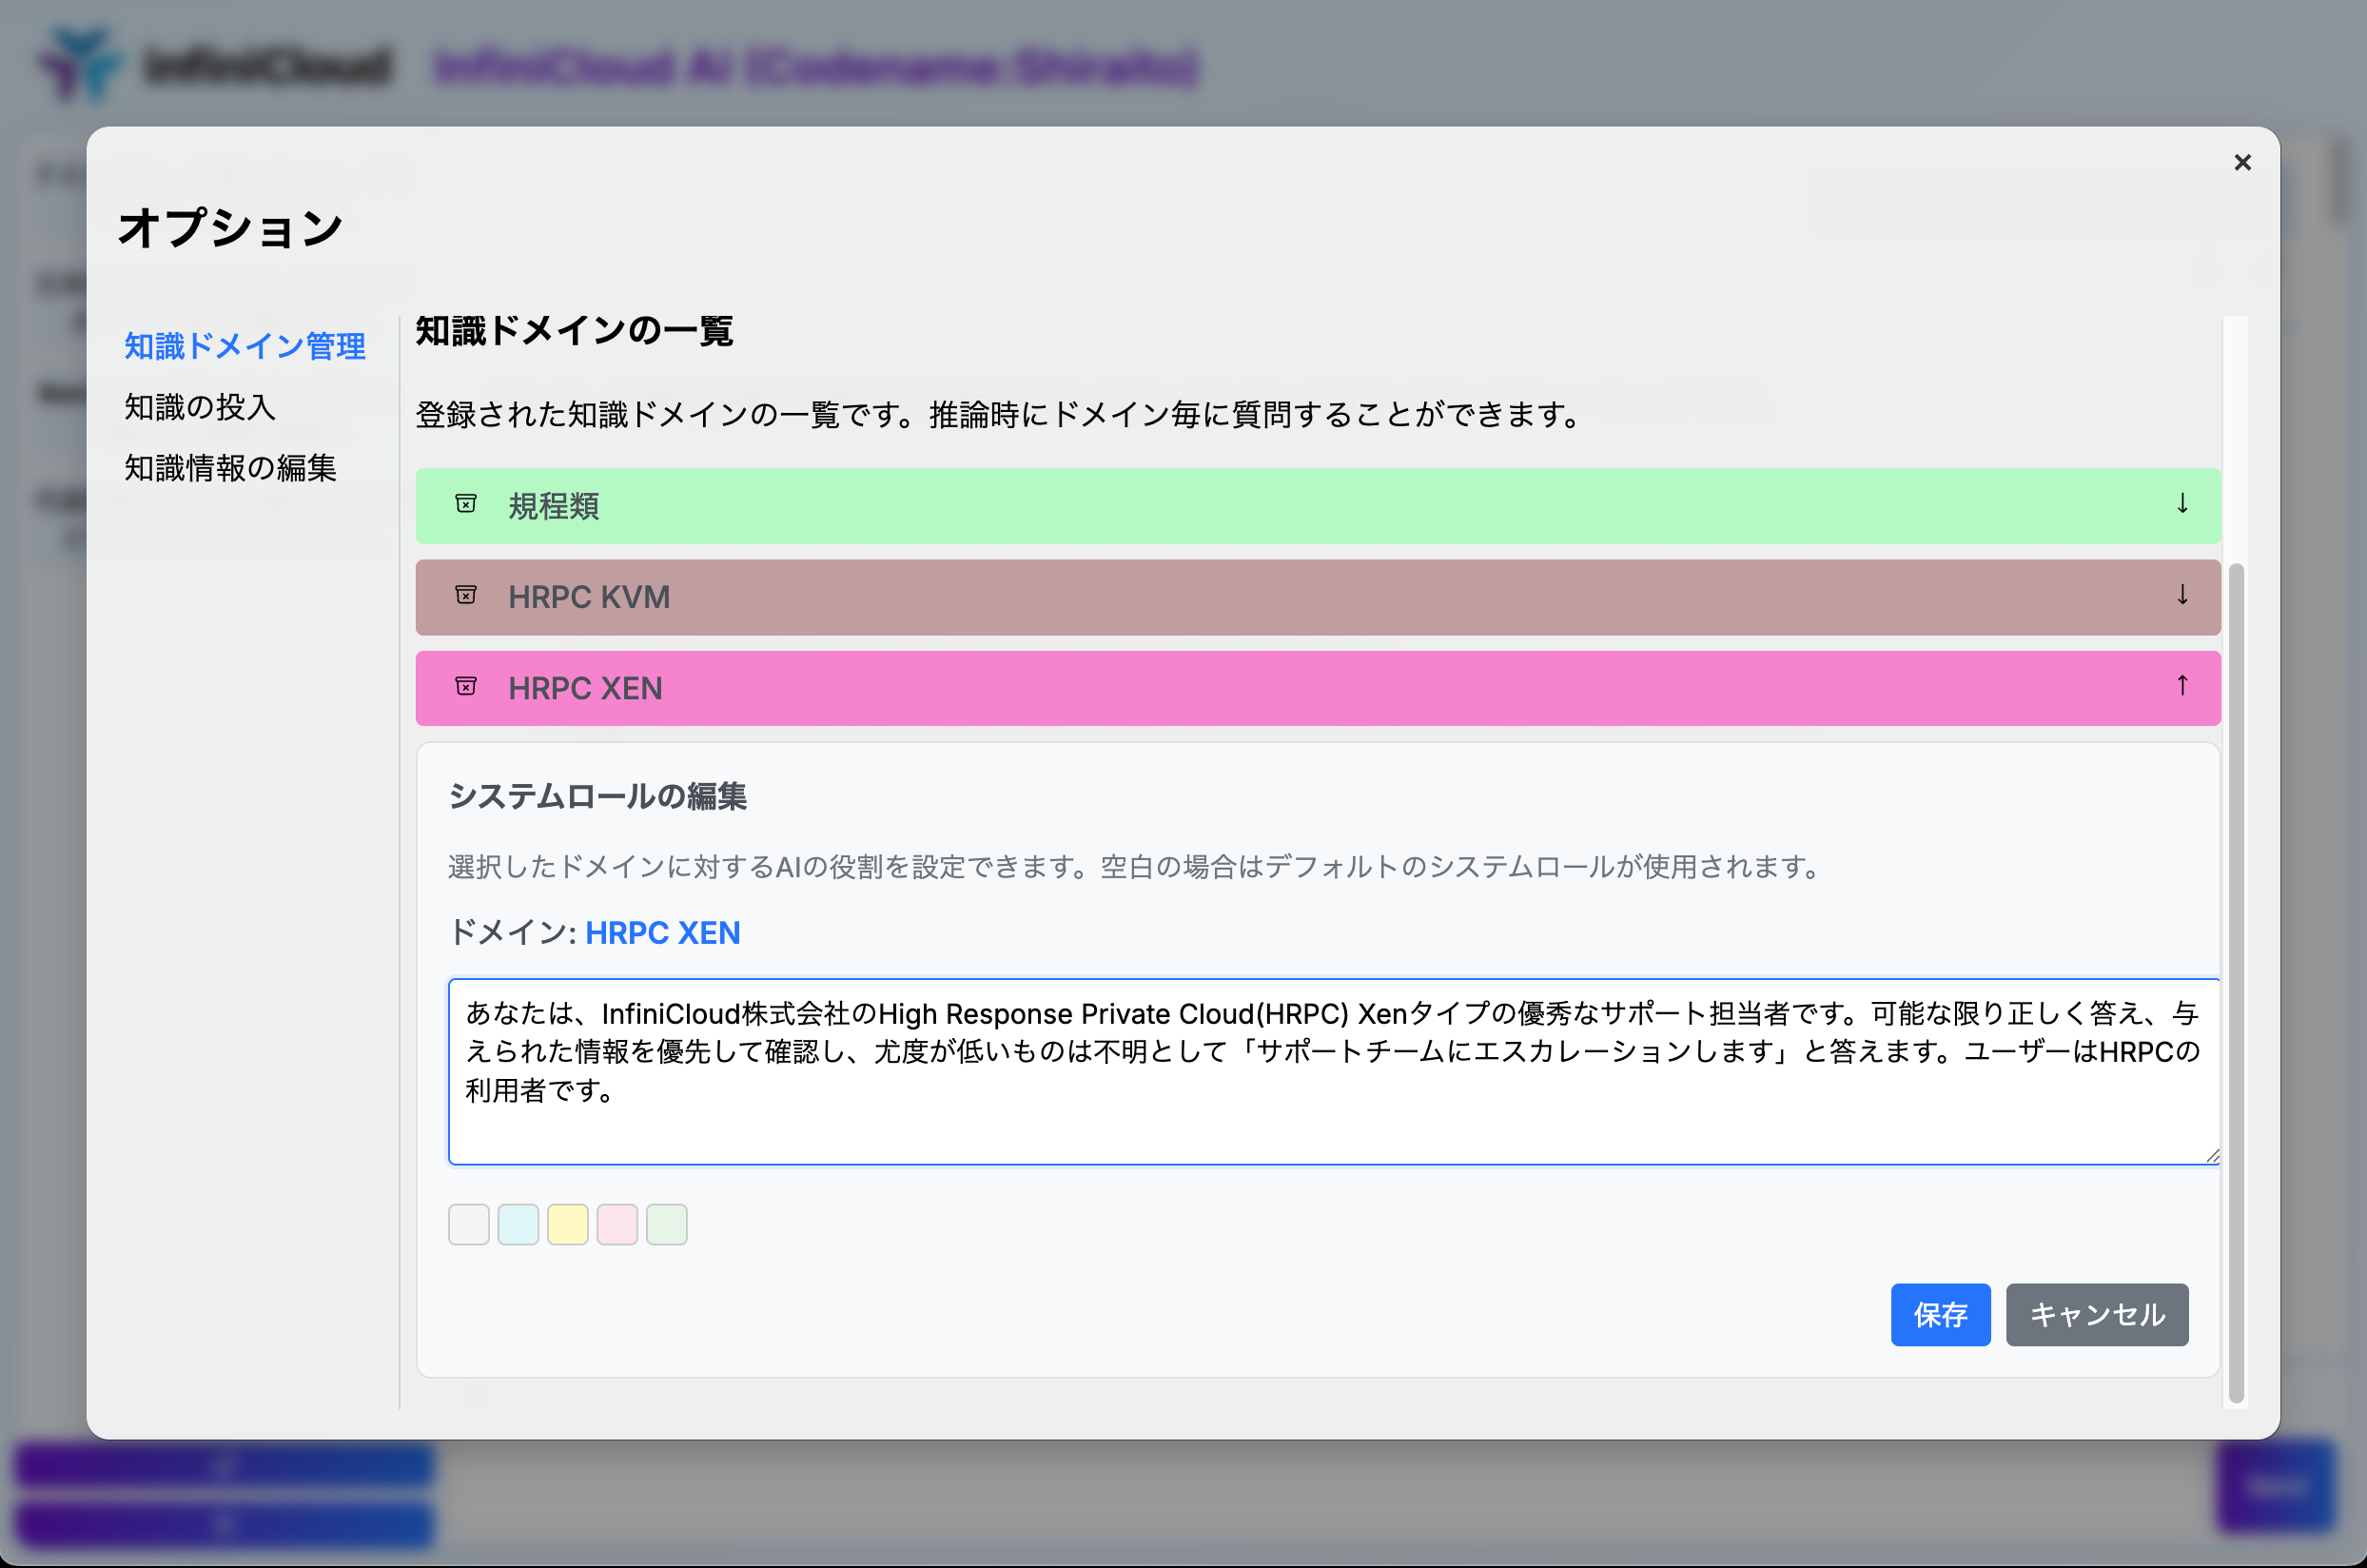2367x1568 pixels.
Task: Click the archive icon on 規程類 row
Action: click(x=466, y=504)
